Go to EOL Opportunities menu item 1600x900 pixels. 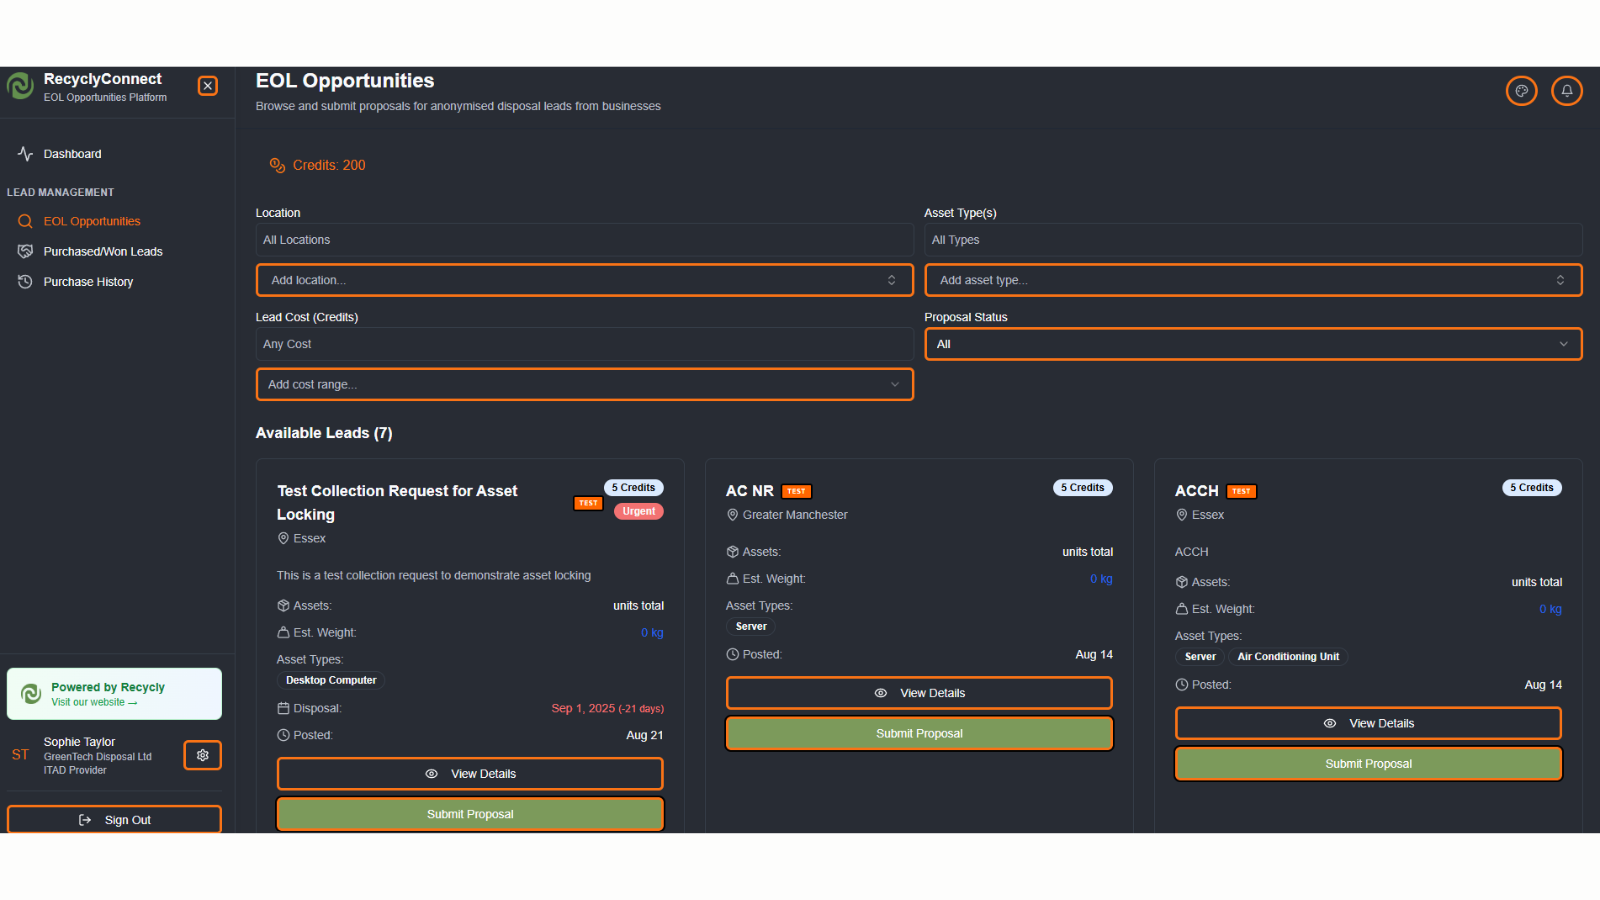(x=91, y=221)
